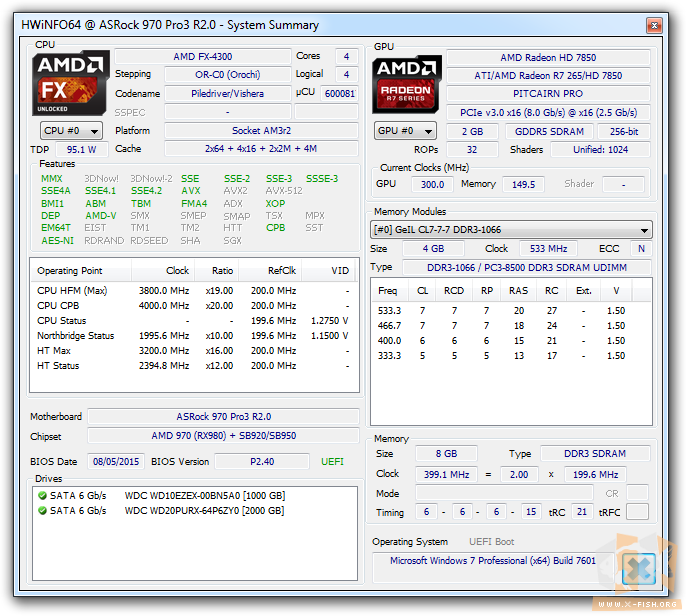Select the RefClk column header
This screenshot has height=616, width=687.
(270, 271)
